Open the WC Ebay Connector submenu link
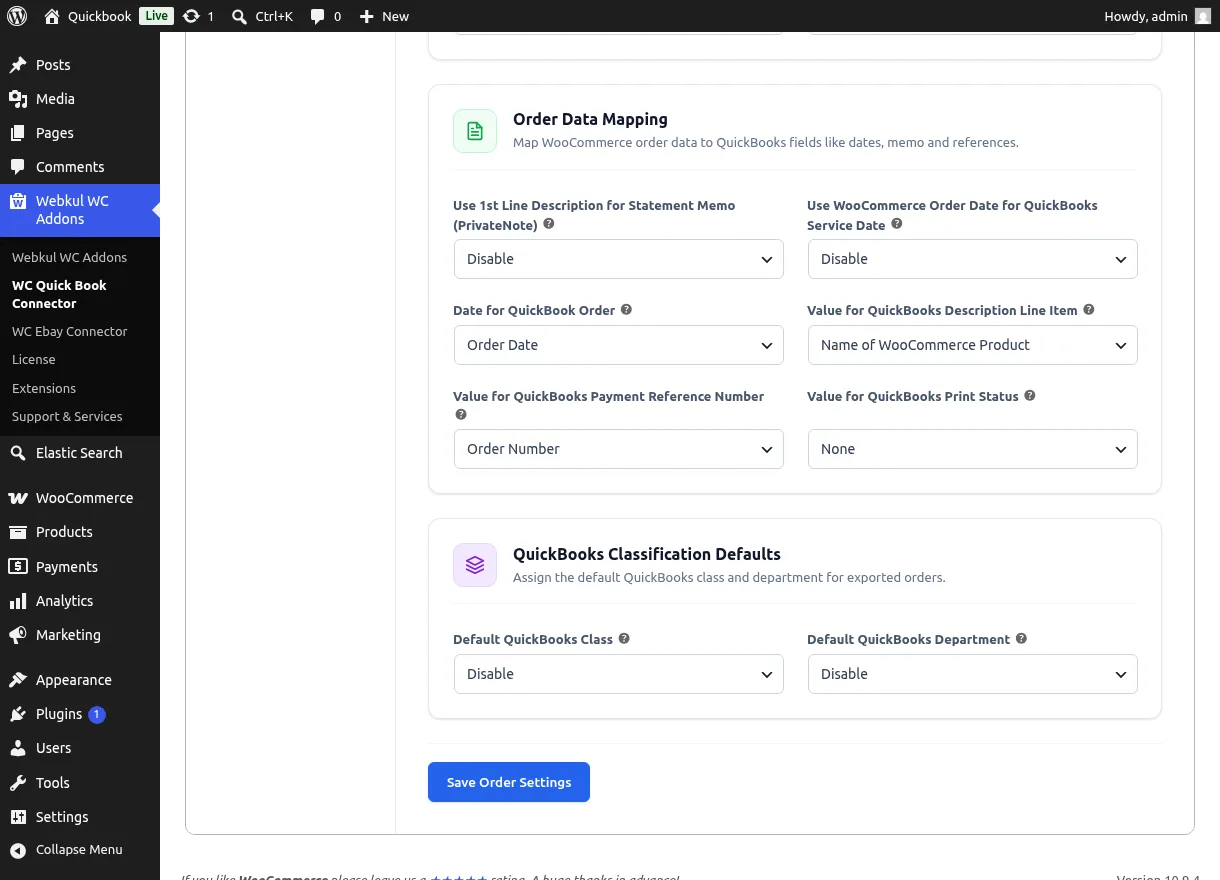This screenshot has height=880, width=1220. click(x=70, y=331)
